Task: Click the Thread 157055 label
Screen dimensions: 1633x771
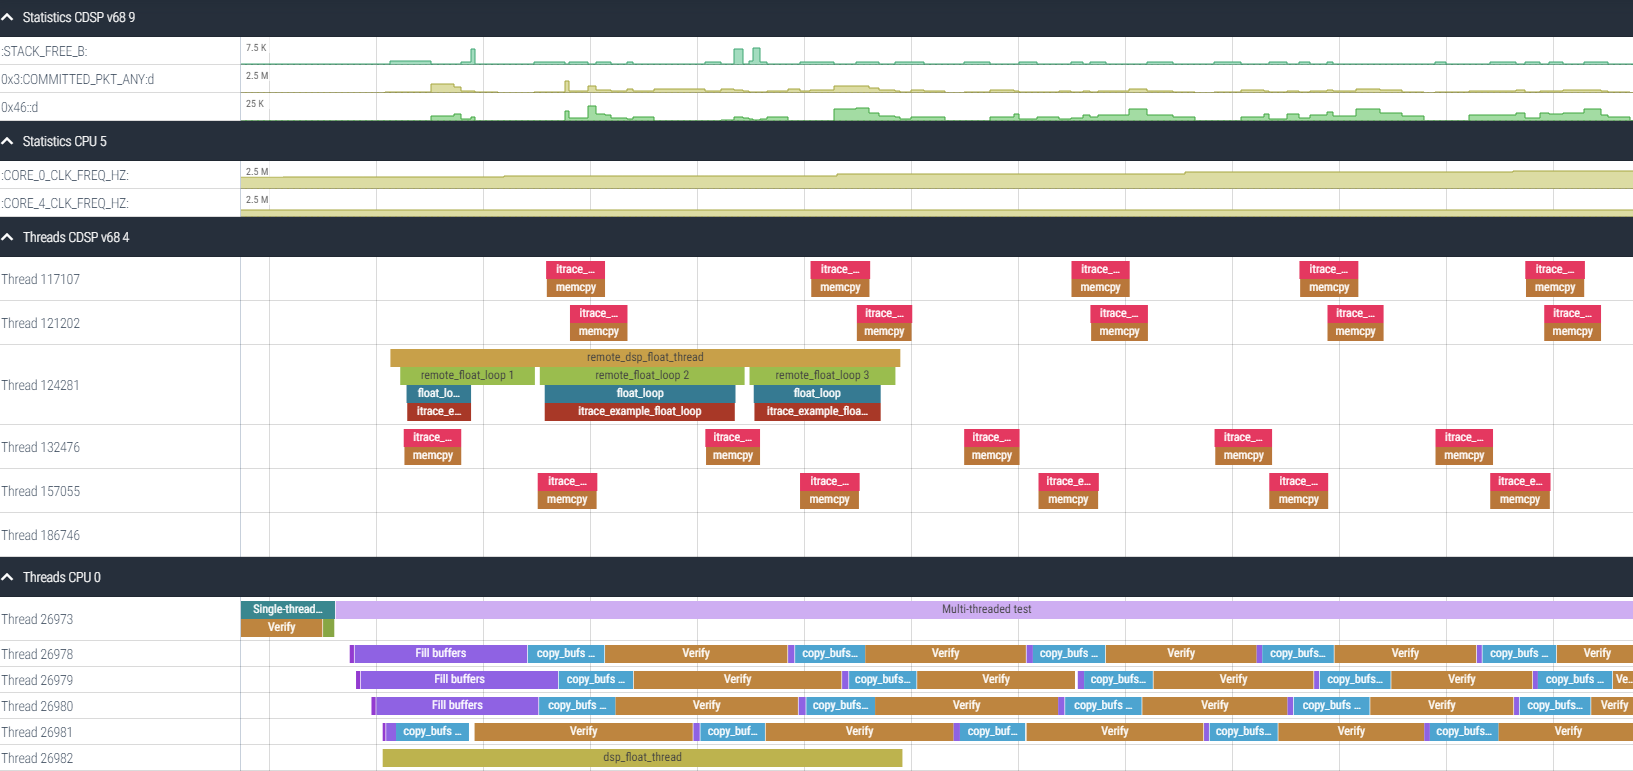Action: tap(40, 491)
